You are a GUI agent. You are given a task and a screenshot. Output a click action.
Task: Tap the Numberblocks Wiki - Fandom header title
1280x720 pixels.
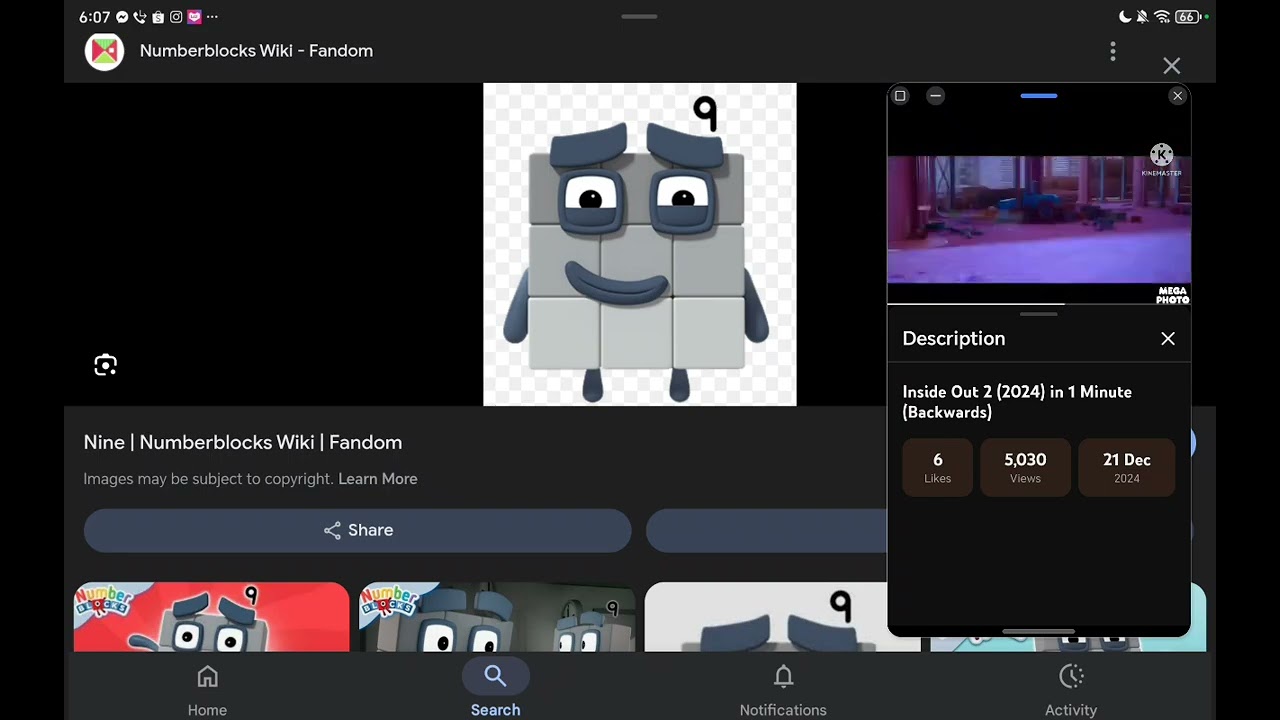[256, 51]
